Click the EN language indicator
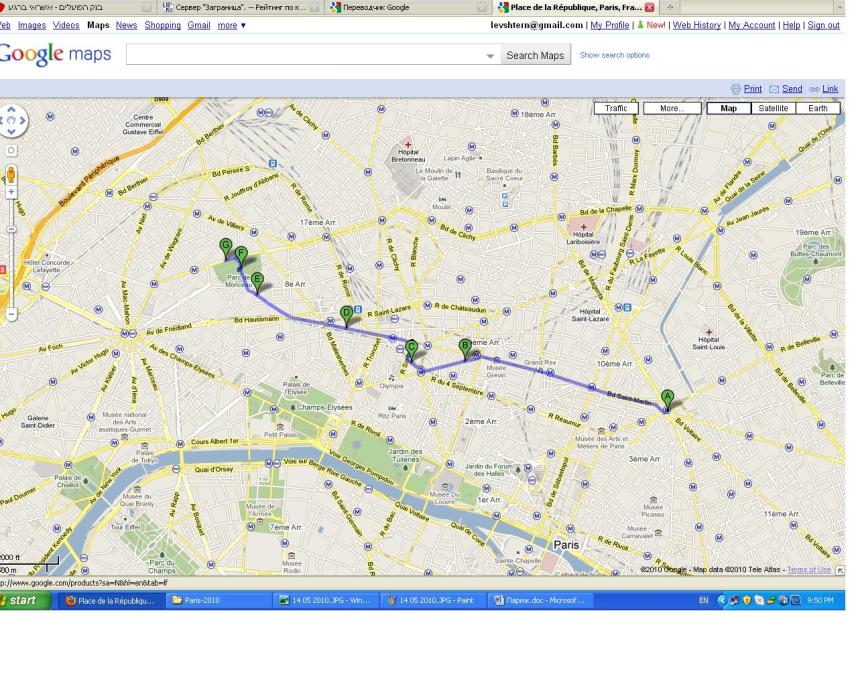The image size is (858, 686). click(703, 600)
